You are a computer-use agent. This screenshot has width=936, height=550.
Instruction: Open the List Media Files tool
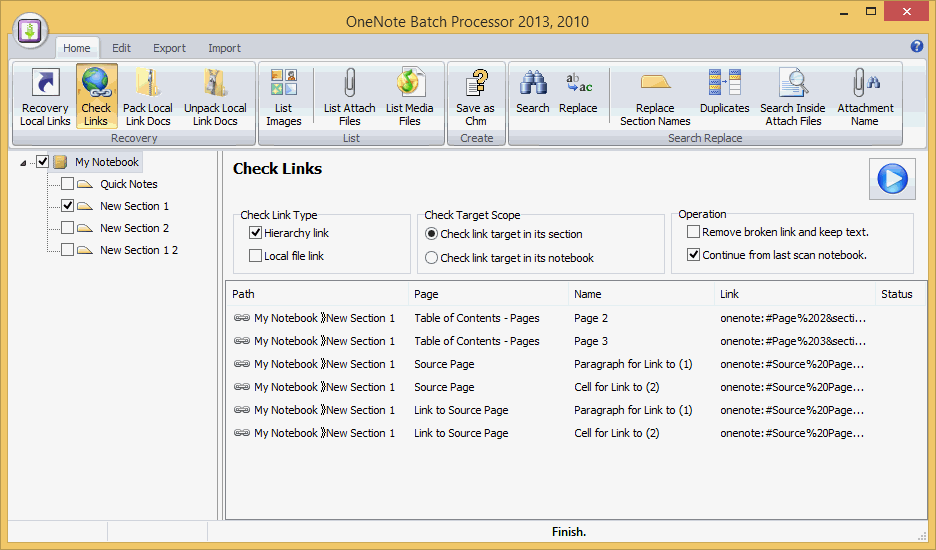coord(410,97)
